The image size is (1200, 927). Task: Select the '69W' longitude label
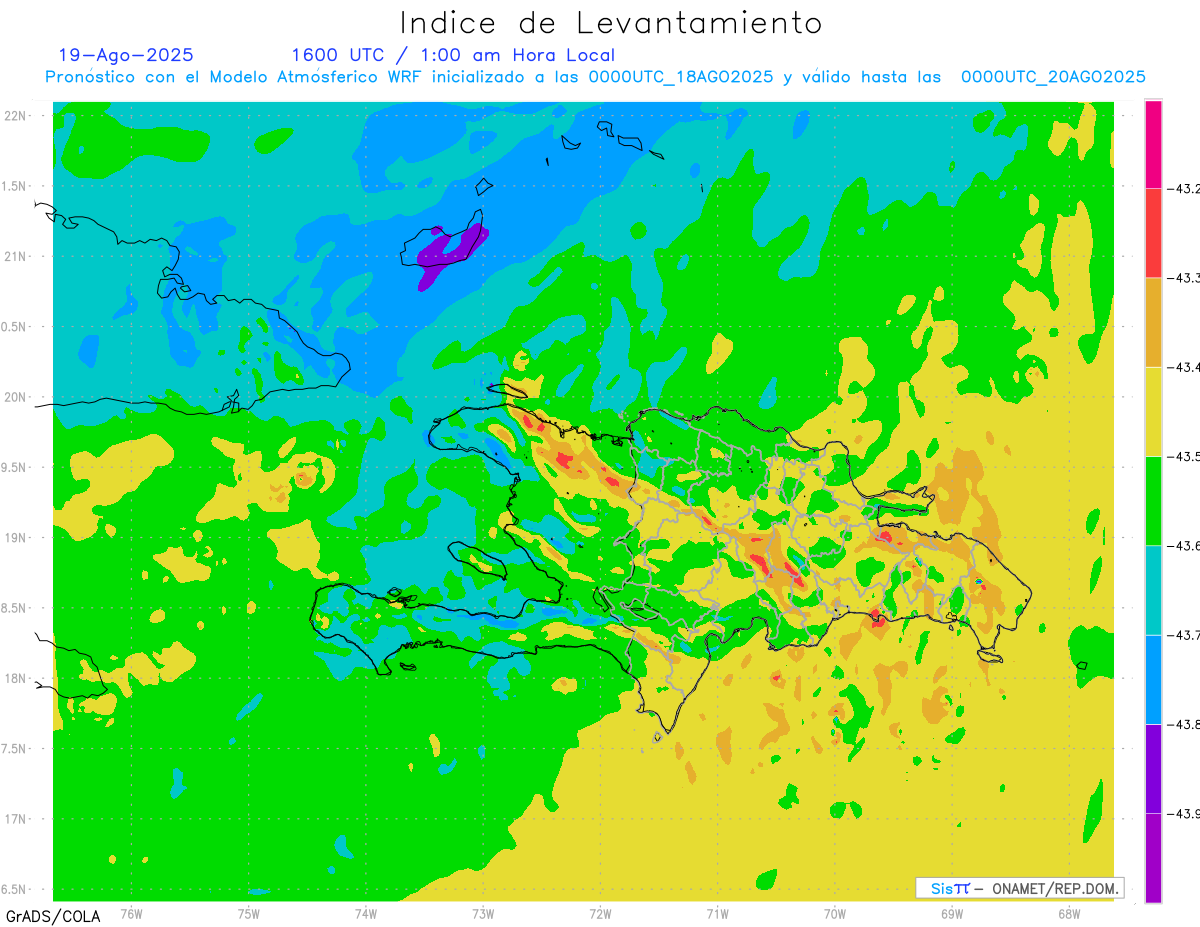[952, 913]
